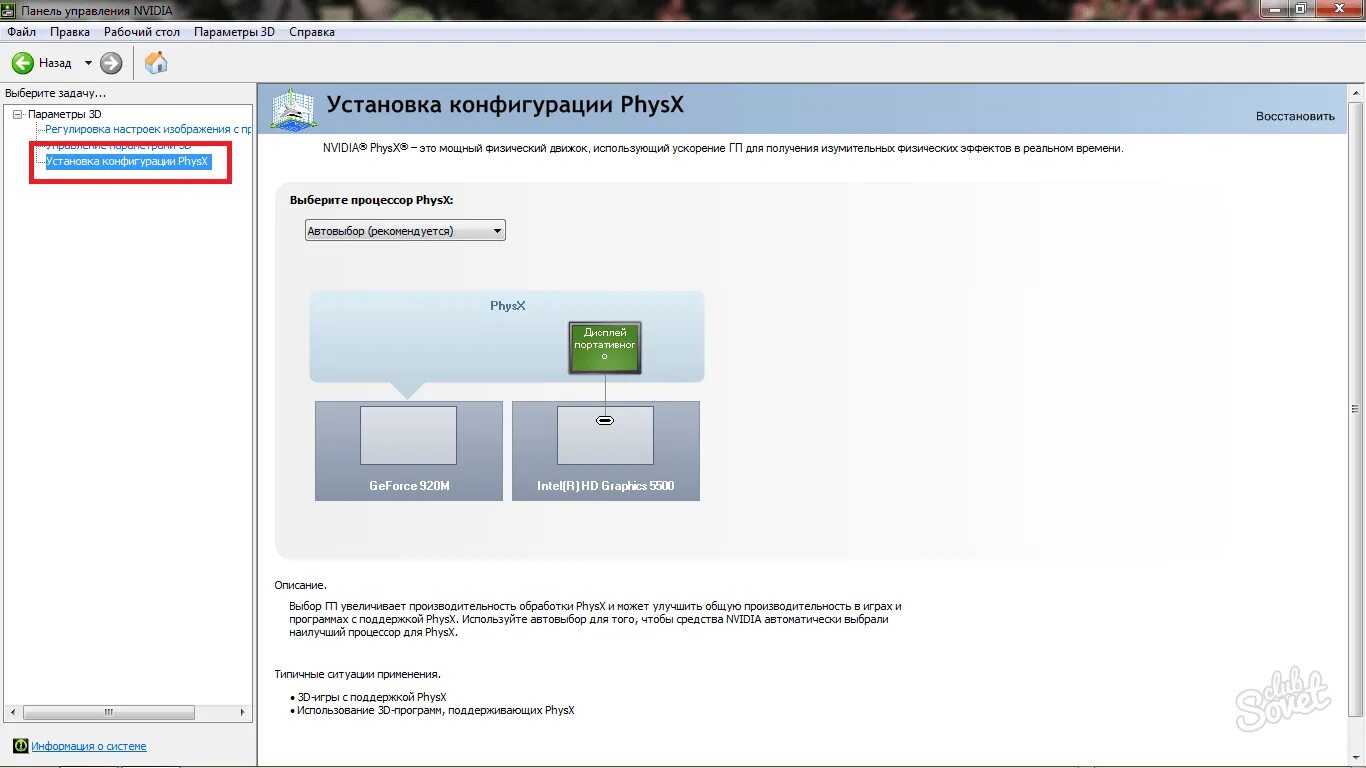
Task: Click the display connector icon on Intel card
Action: point(605,420)
